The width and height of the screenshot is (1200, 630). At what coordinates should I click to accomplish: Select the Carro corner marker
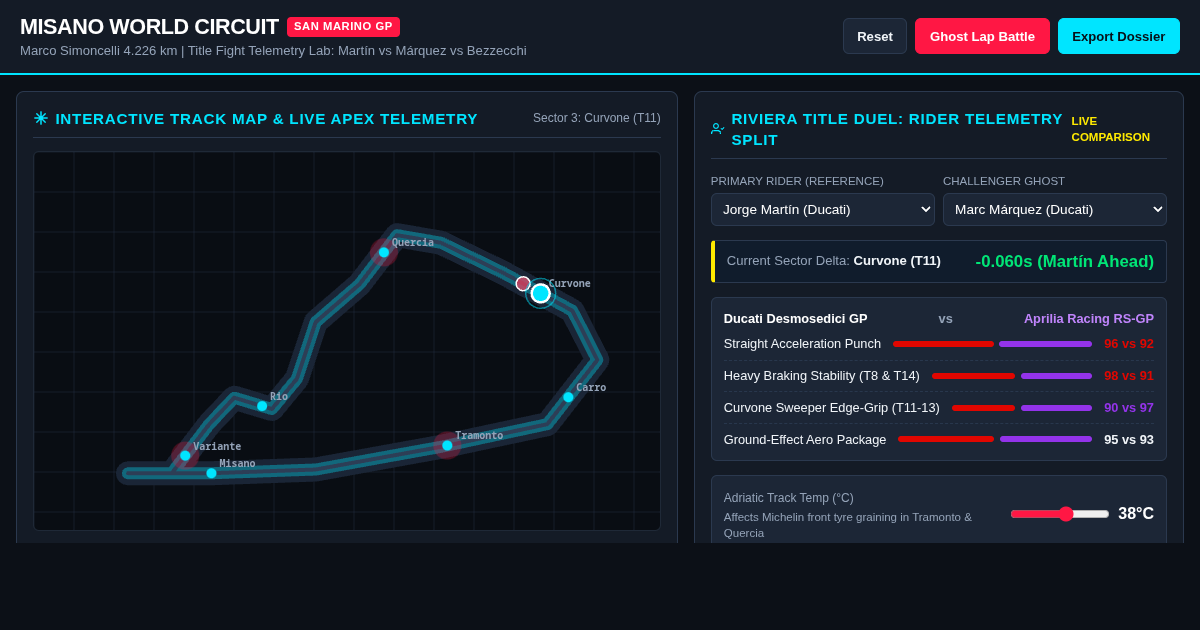[568, 397]
